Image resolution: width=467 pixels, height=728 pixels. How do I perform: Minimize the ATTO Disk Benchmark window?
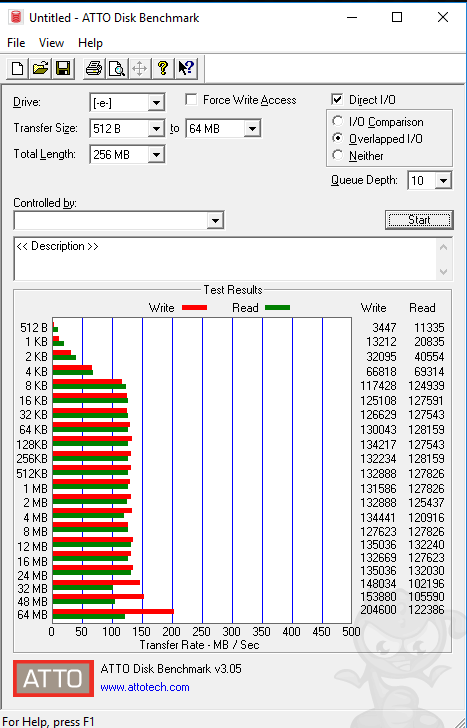coord(352,18)
